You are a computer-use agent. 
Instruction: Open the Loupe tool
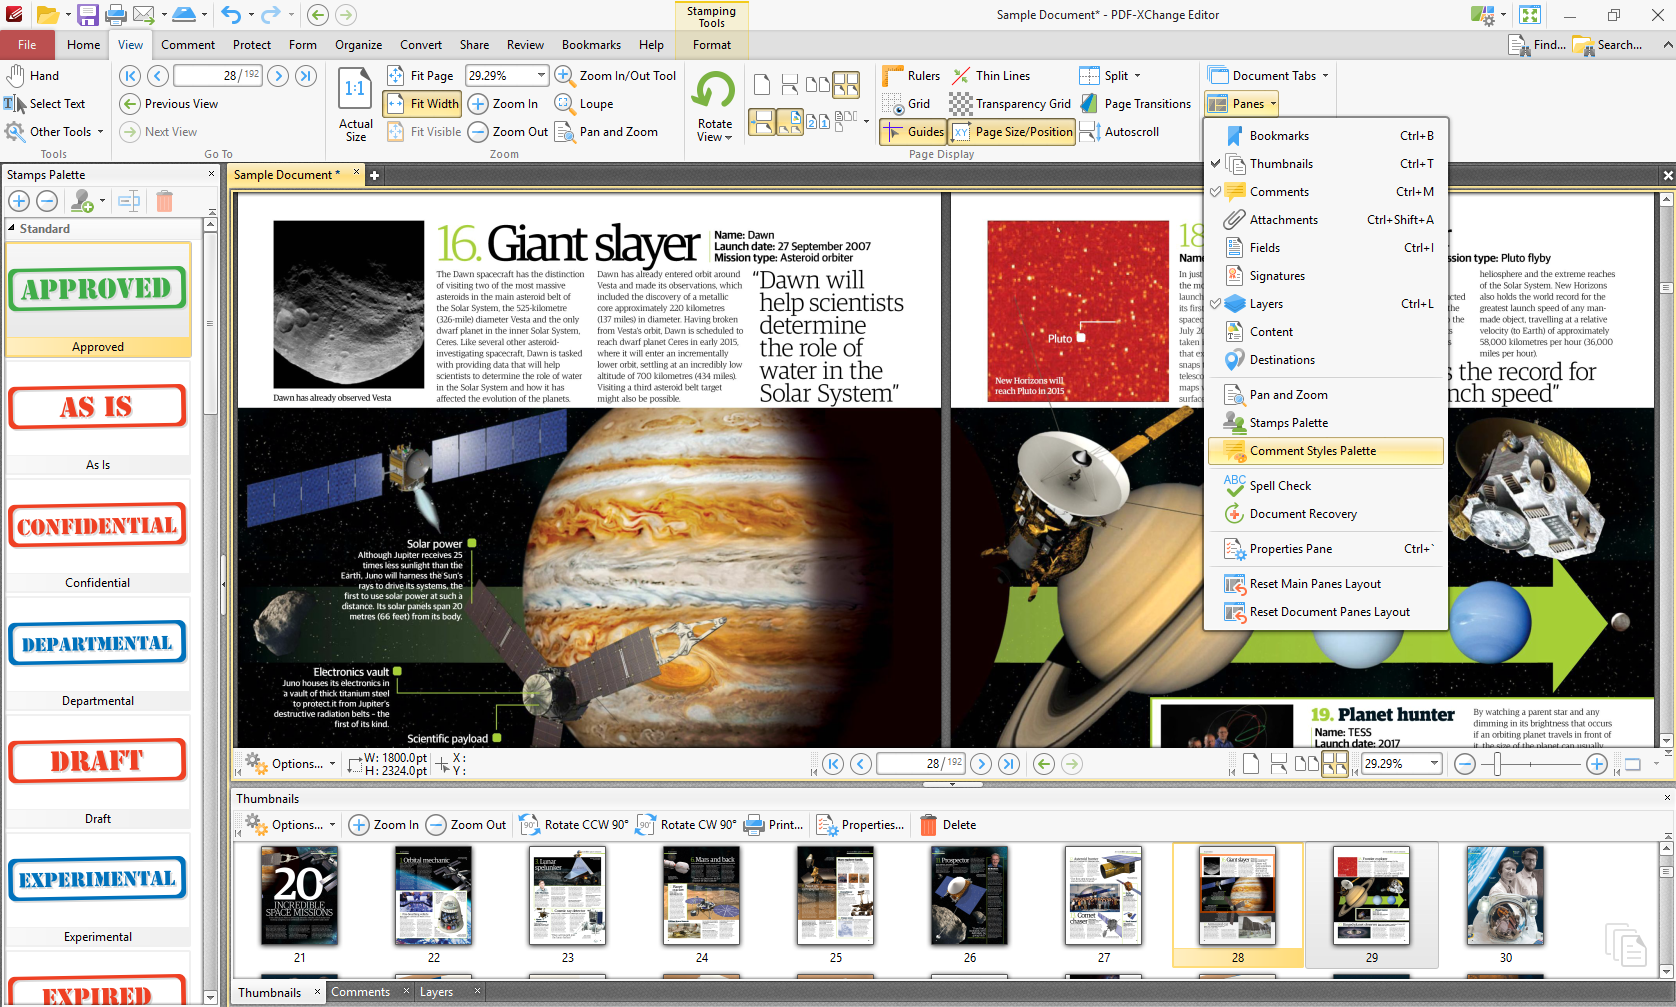[x=584, y=104]
